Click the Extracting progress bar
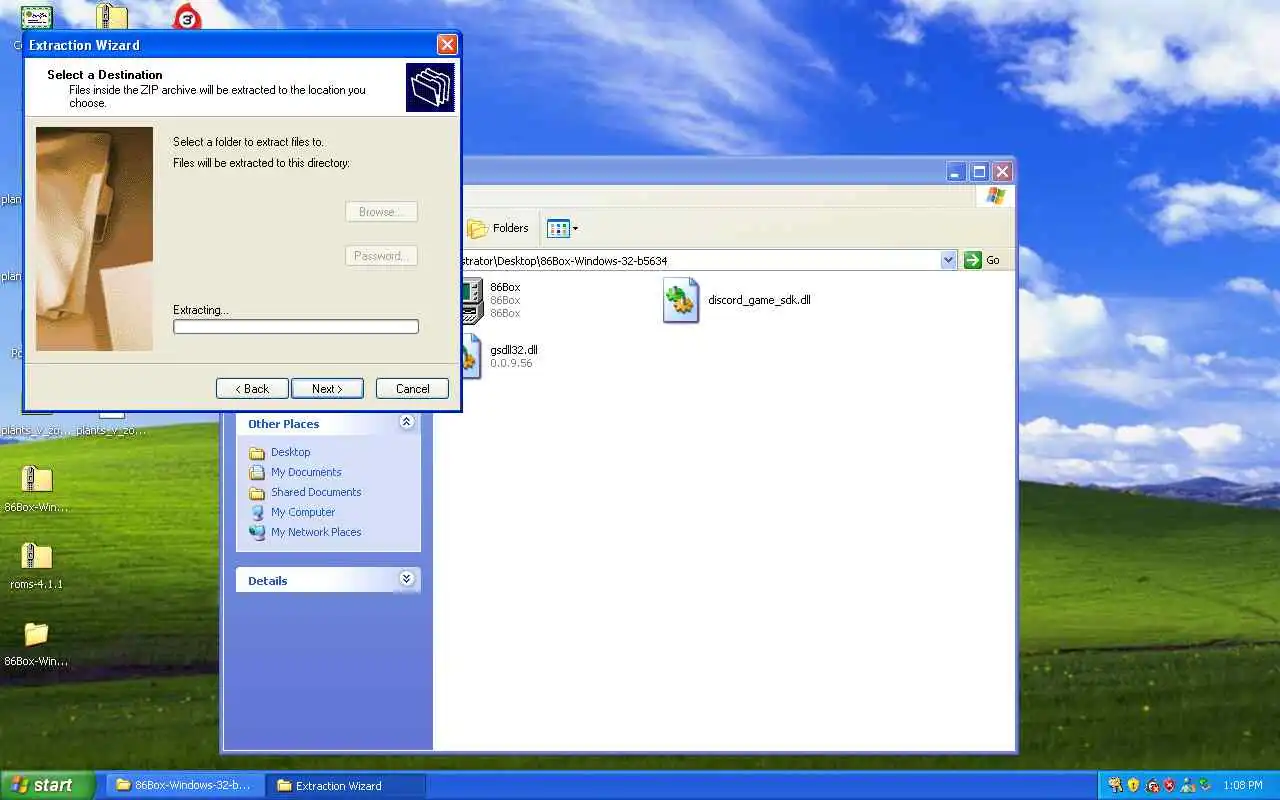Image resolution: width=1280 pixels, height=800 pixels. click(x=296, y=327)
